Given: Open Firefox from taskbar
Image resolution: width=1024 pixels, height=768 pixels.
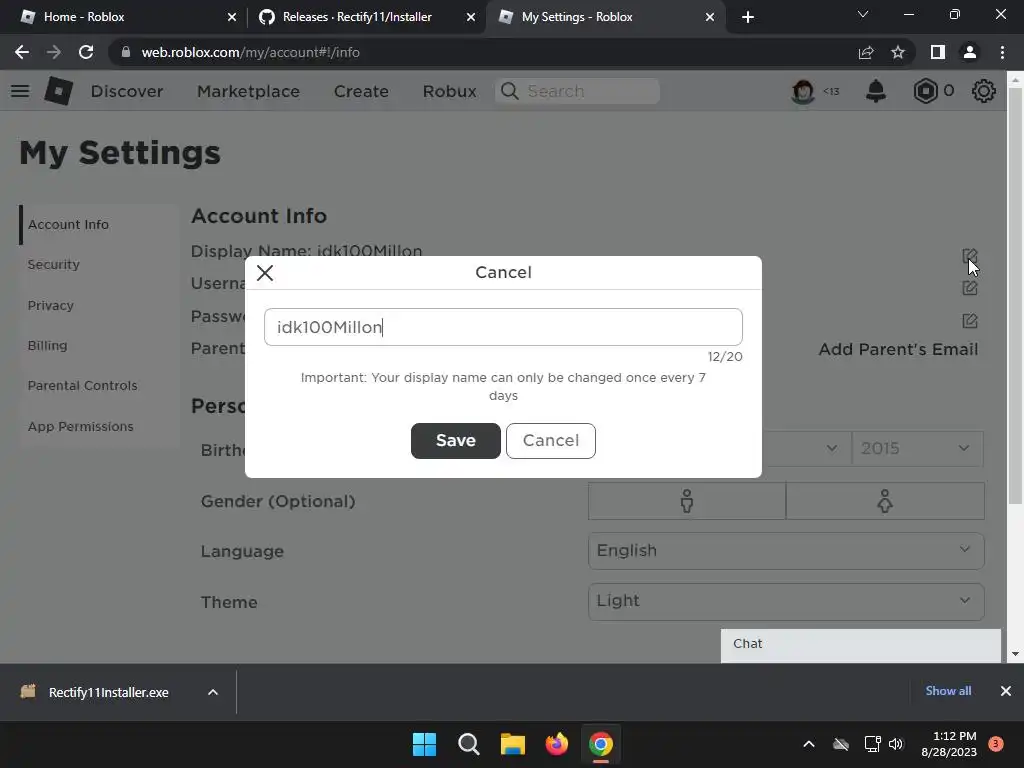Looking at the screenshot, I should 557,744.
